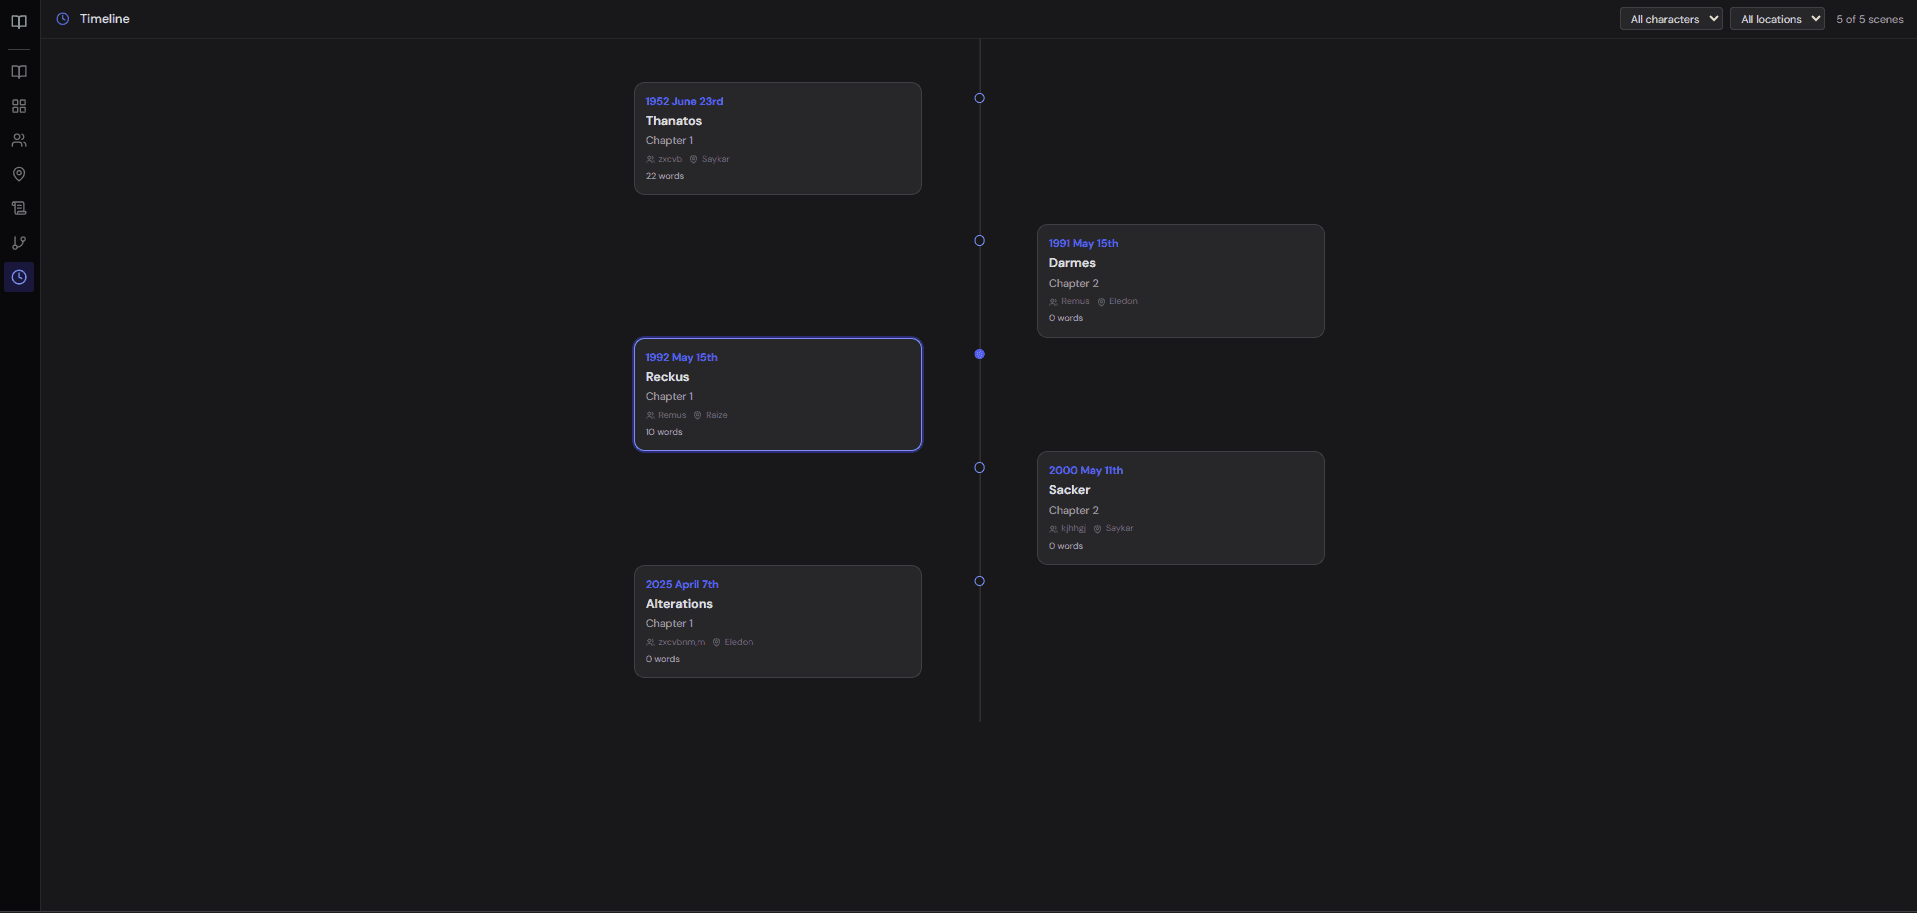Open the Thanatos scene card title

pyautogui.click(x=674, y=121)
